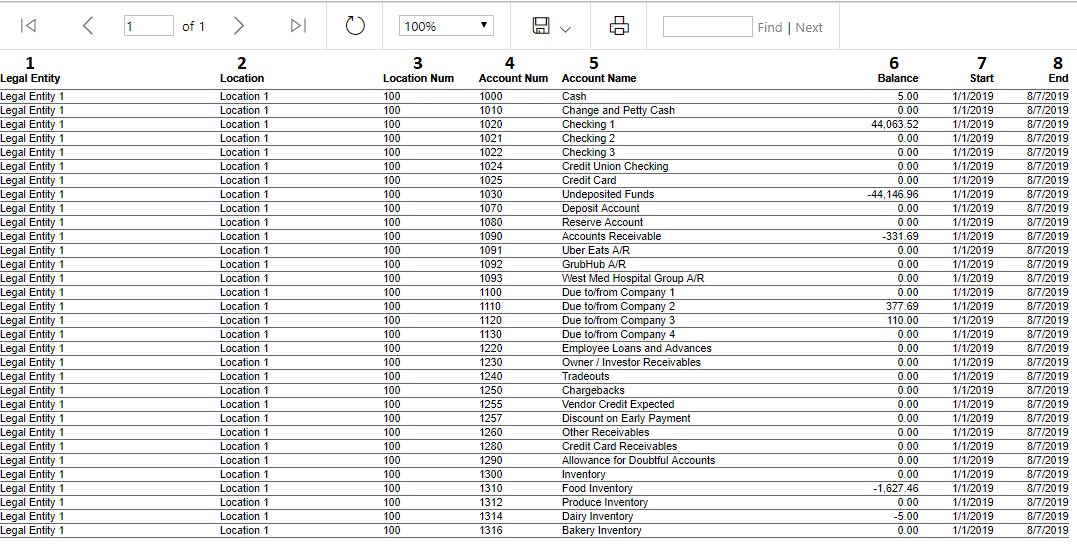Image resolution: width=1077 pixels, height=552 pixels.
Task: Click the Dairy Inventory cell
Action: (x=598, y=516)
